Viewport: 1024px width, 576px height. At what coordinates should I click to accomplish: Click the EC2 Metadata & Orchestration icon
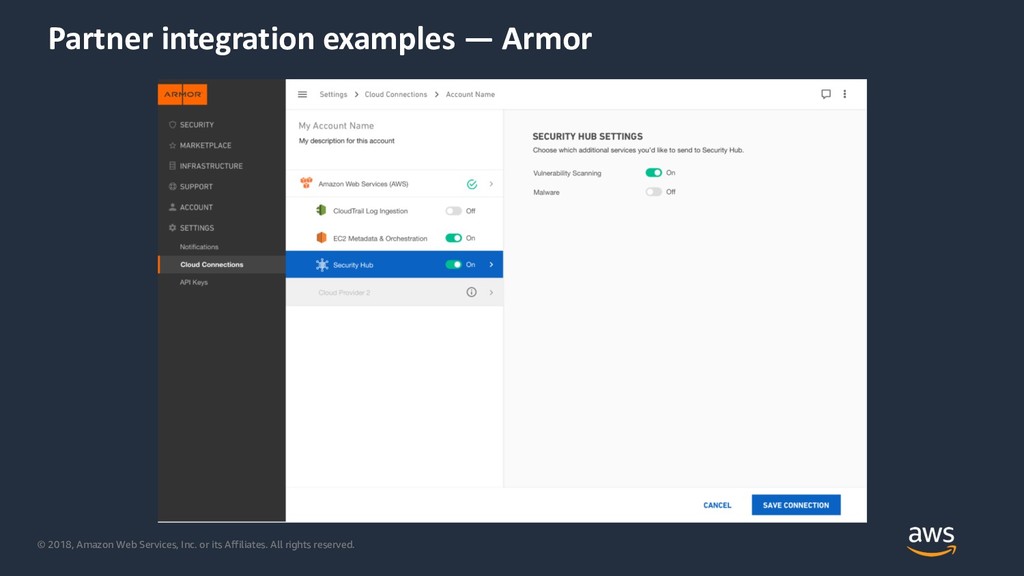pyautogui.click(x=321, y=238)
